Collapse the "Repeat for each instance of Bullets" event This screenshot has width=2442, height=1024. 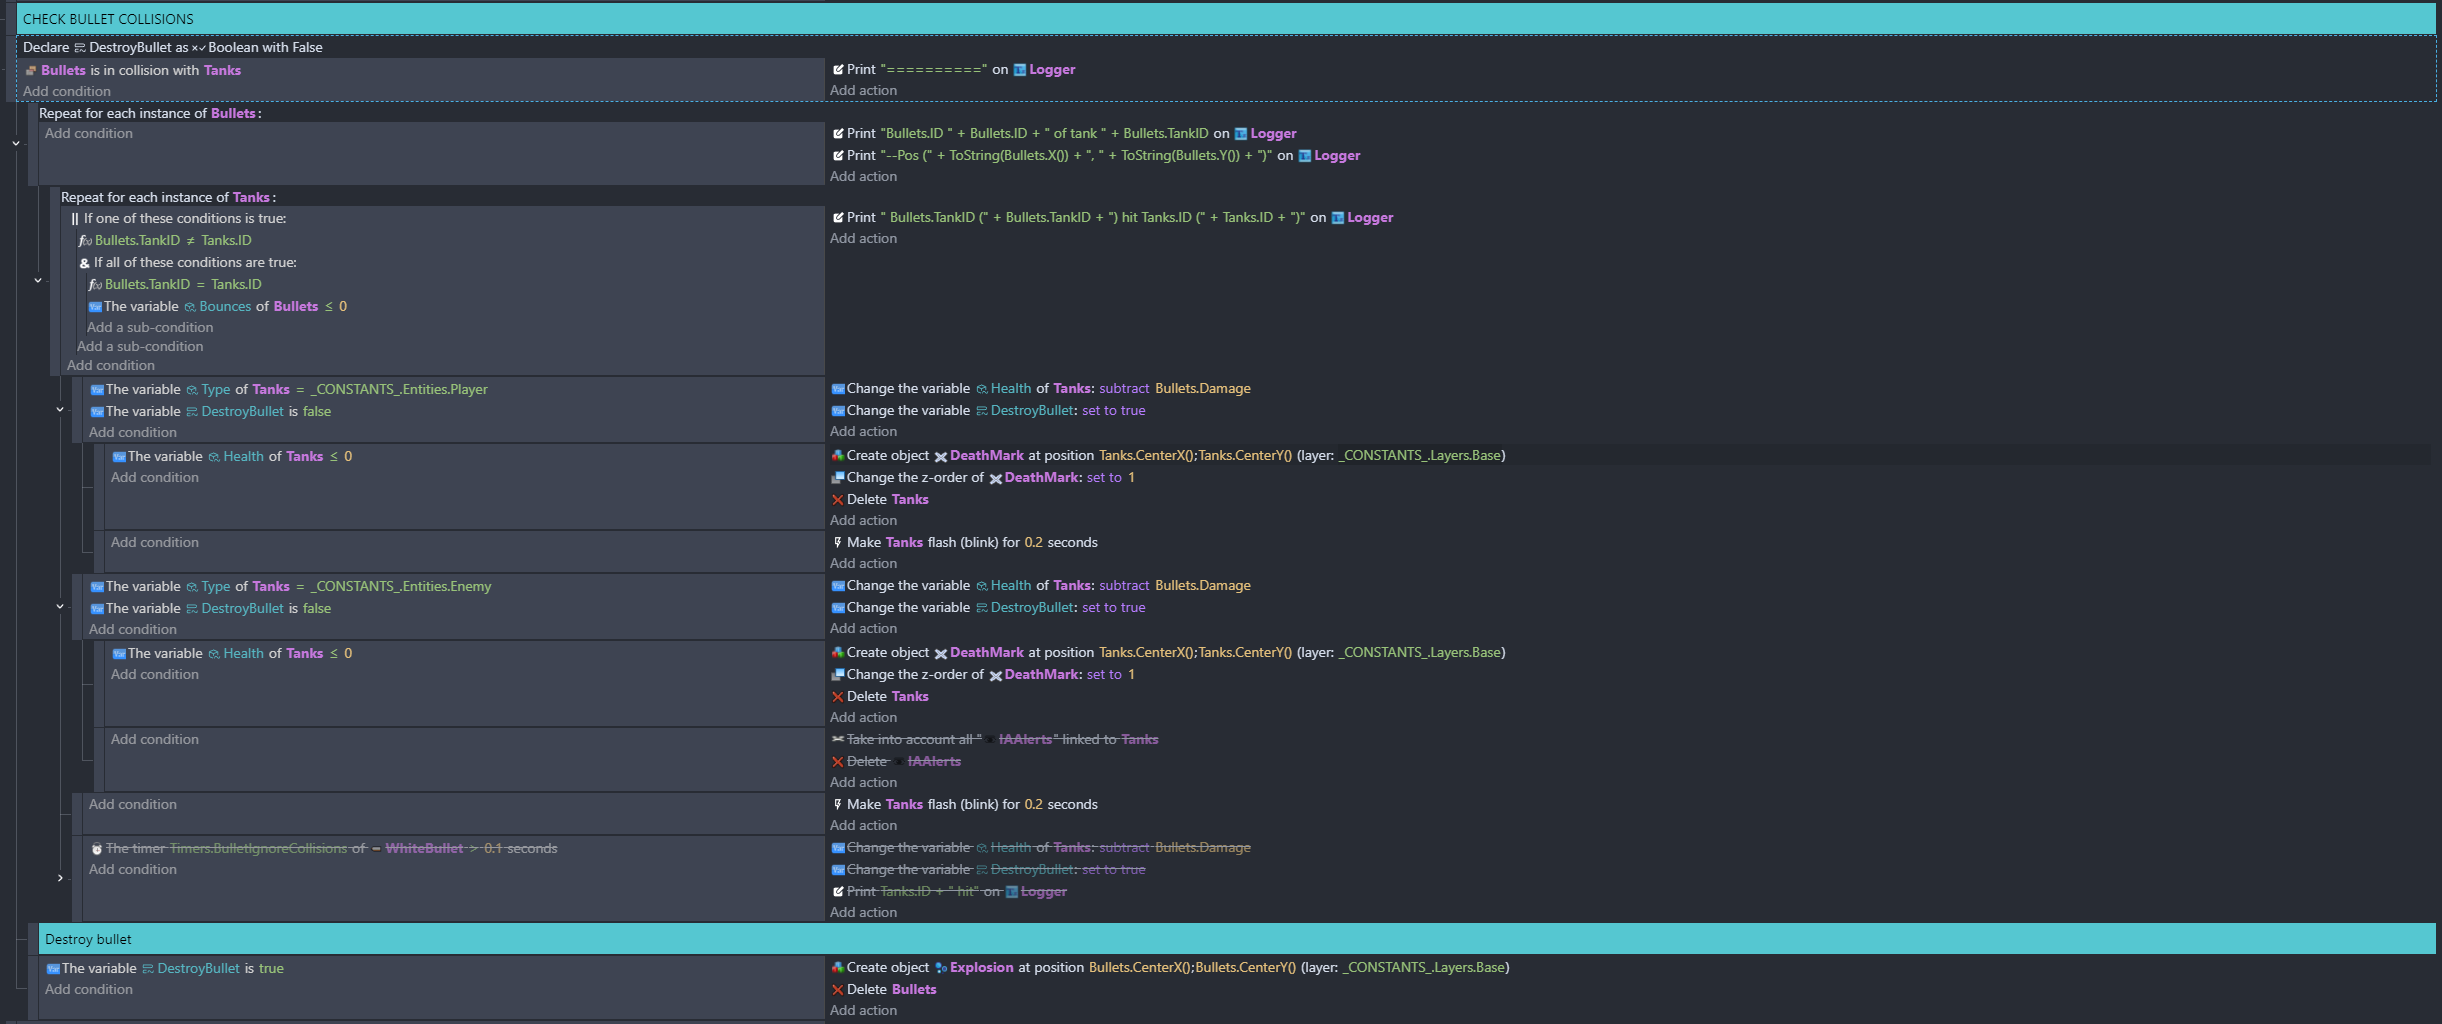tap(16, 143)
